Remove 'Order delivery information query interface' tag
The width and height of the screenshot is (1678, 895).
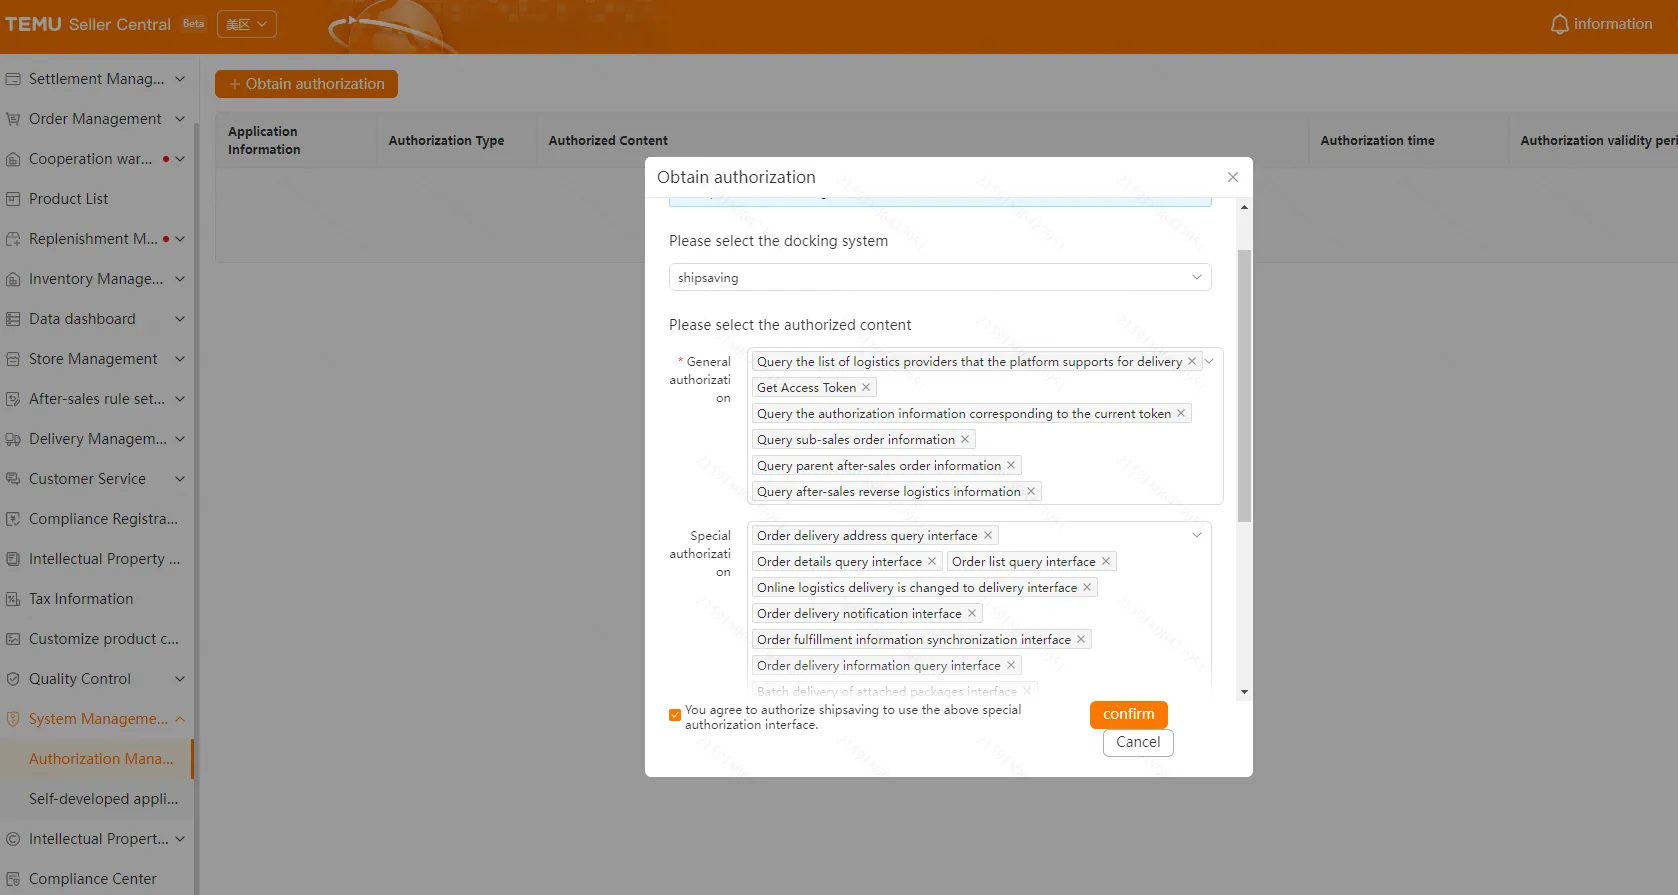1011,666
